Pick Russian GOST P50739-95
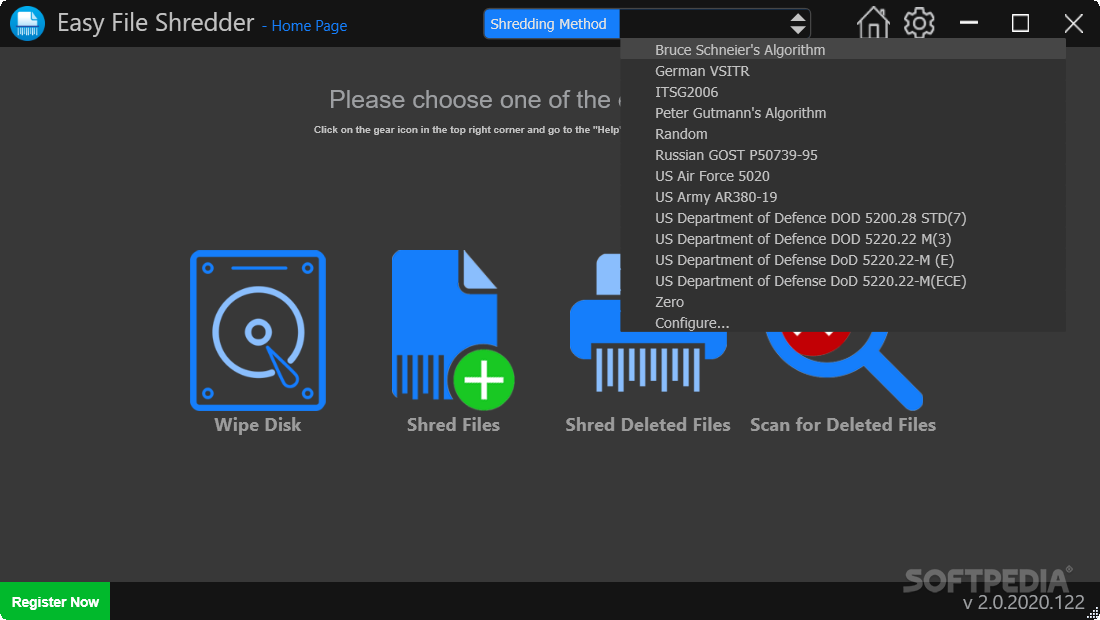Screen dimensions: 1100x620 click(x=843, y=155)
